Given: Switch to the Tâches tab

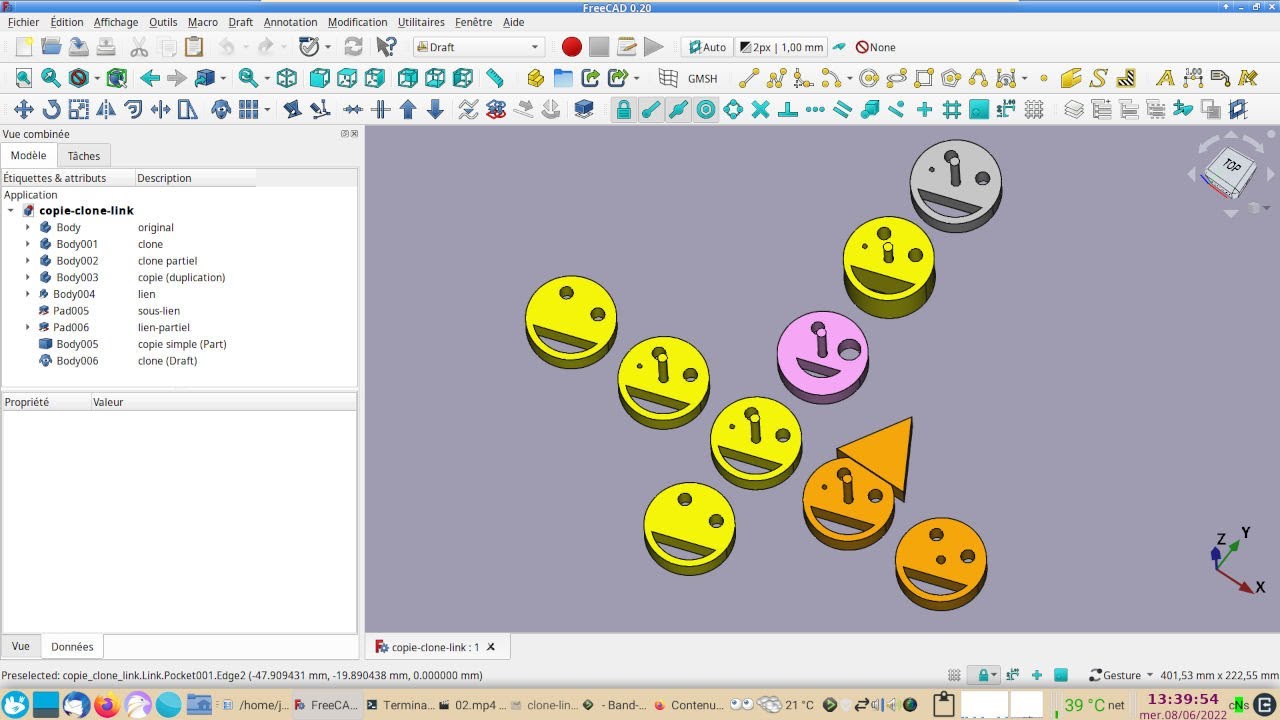Looking at the screenshot, I should [x=84, y=156].
